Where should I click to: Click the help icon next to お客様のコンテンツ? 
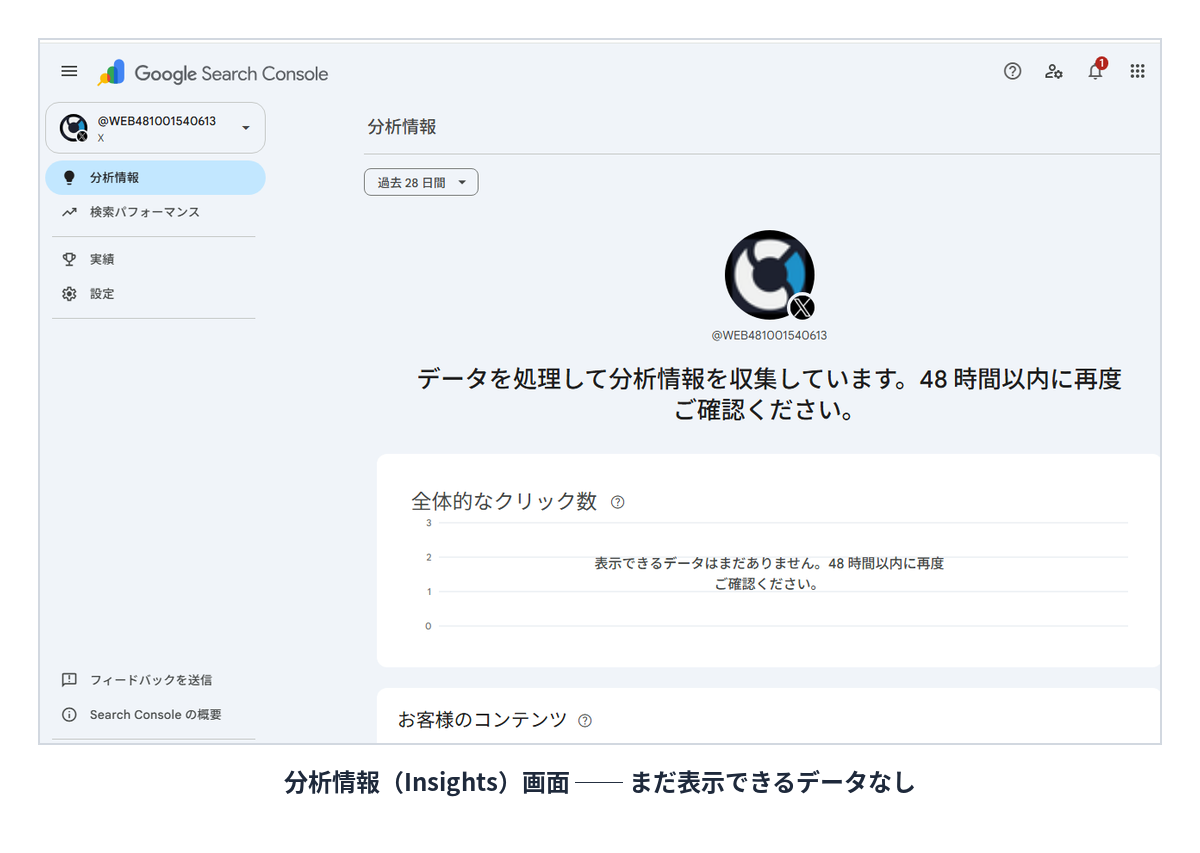[x=585, y=720]
